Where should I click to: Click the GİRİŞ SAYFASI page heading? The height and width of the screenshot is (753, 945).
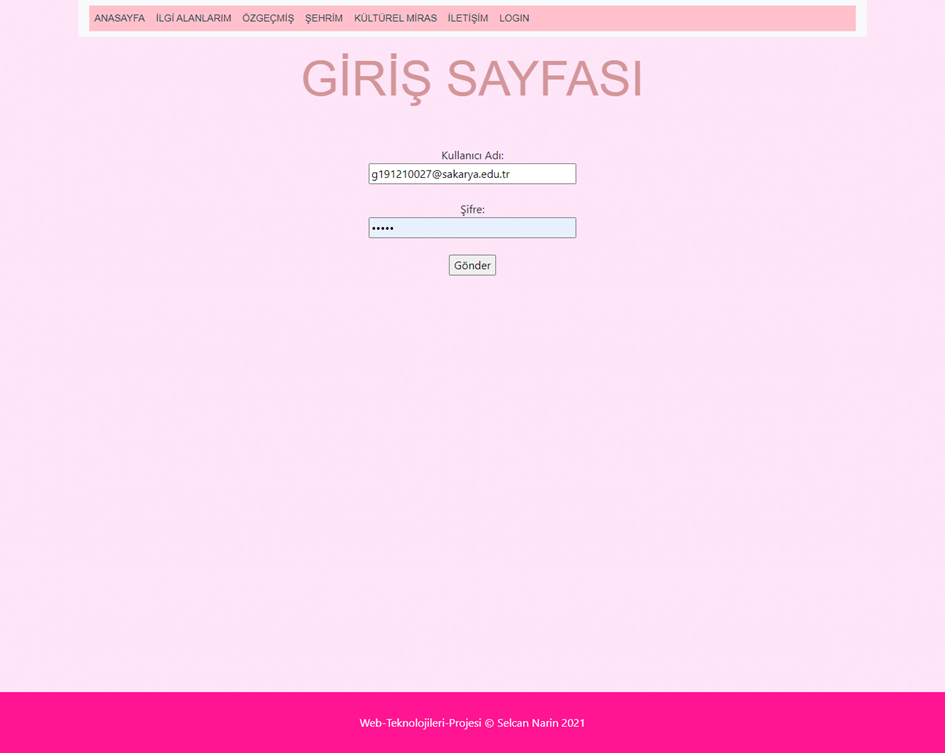tap(472, 77)
